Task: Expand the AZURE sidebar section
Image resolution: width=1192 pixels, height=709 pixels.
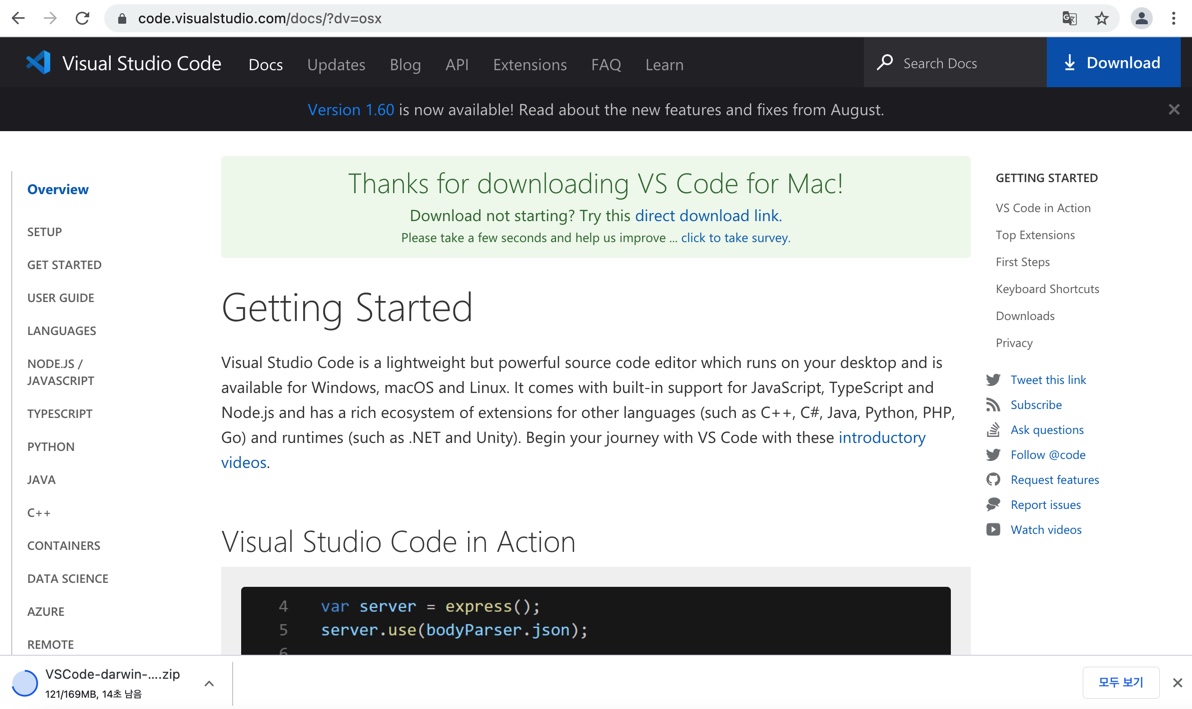Action: pyautogui.click(x=46, y=612)
